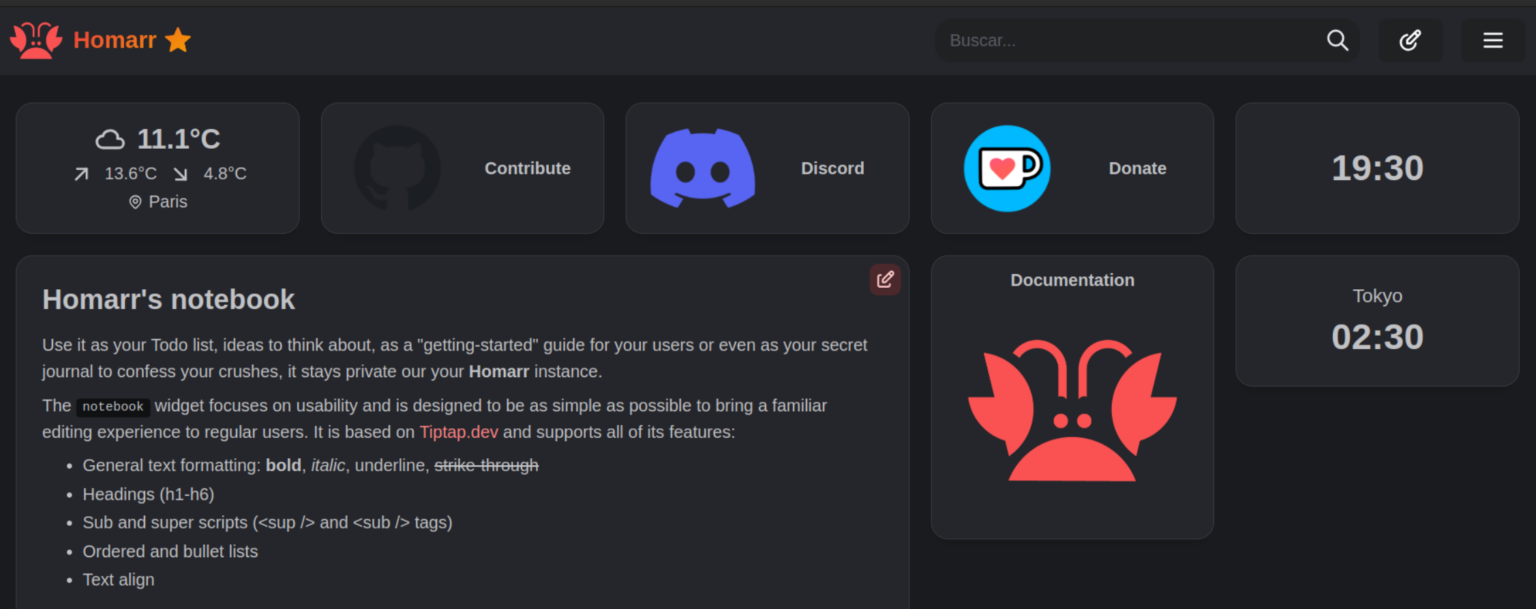Click the Contribute tile label

click(x=527, y=168)
